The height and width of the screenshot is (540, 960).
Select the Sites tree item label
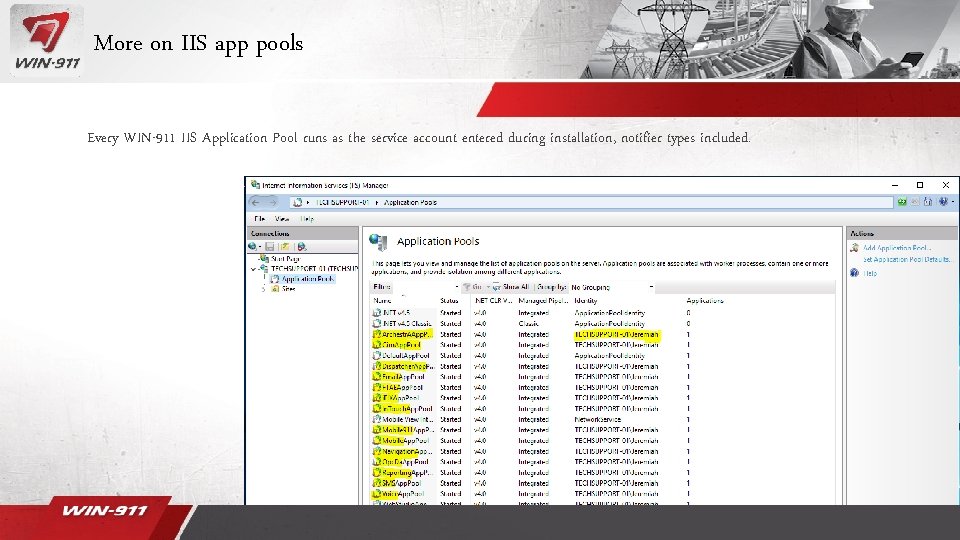coord(288,289)
